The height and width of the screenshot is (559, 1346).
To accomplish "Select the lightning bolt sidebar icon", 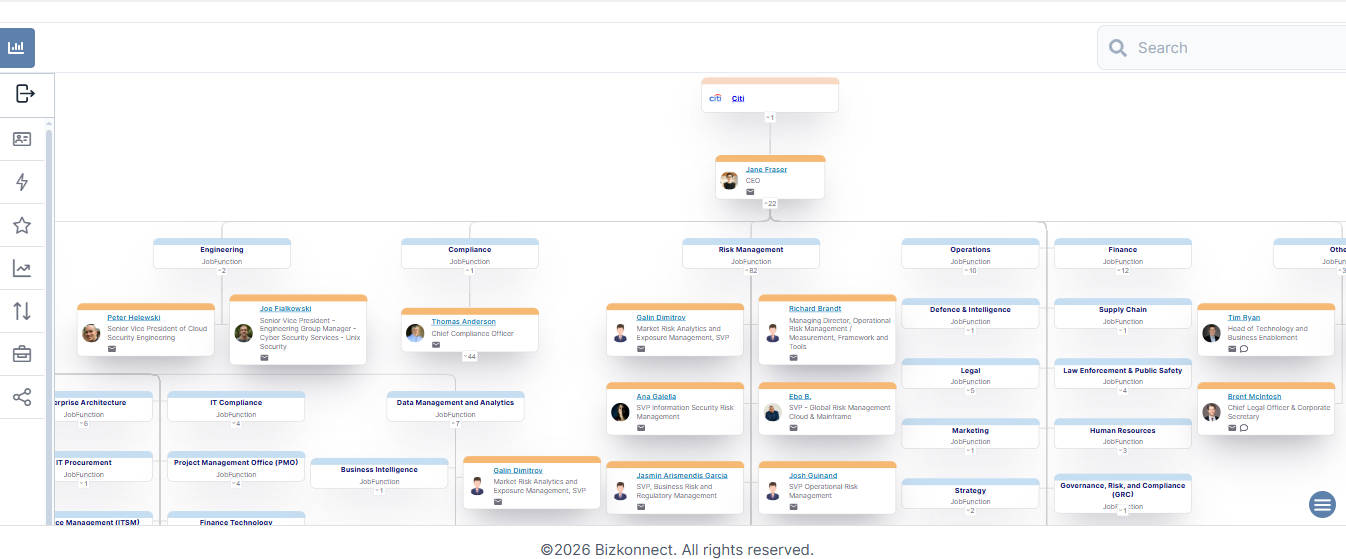I will point(22,182).
